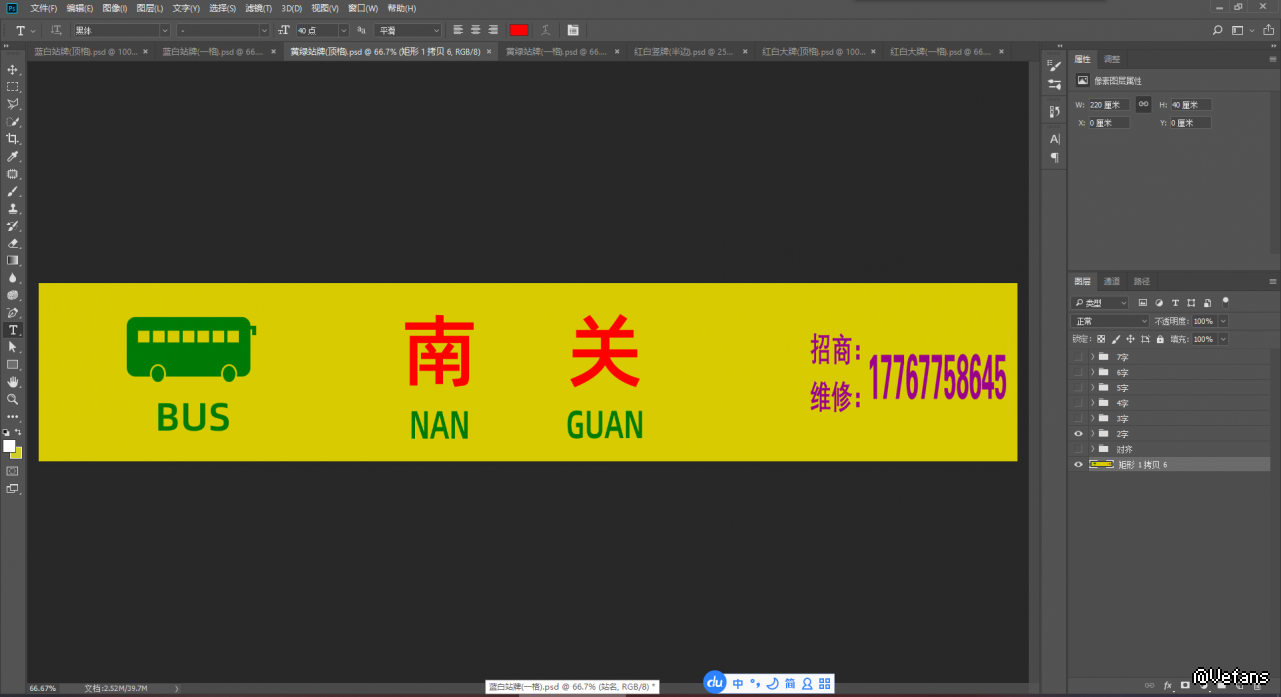Select the Clone Stamp tool
Viewport: 1281px width, 697px height.
pyautogui.click(x=13, y=209)
